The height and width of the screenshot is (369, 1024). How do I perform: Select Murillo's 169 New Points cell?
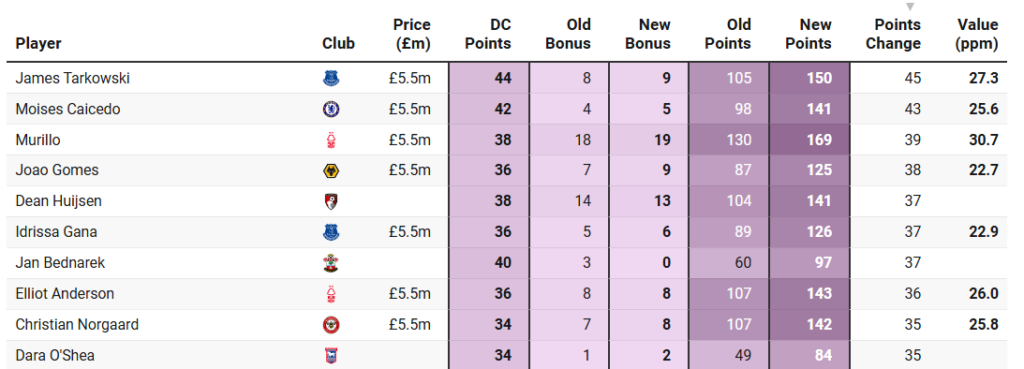point(810,140)
